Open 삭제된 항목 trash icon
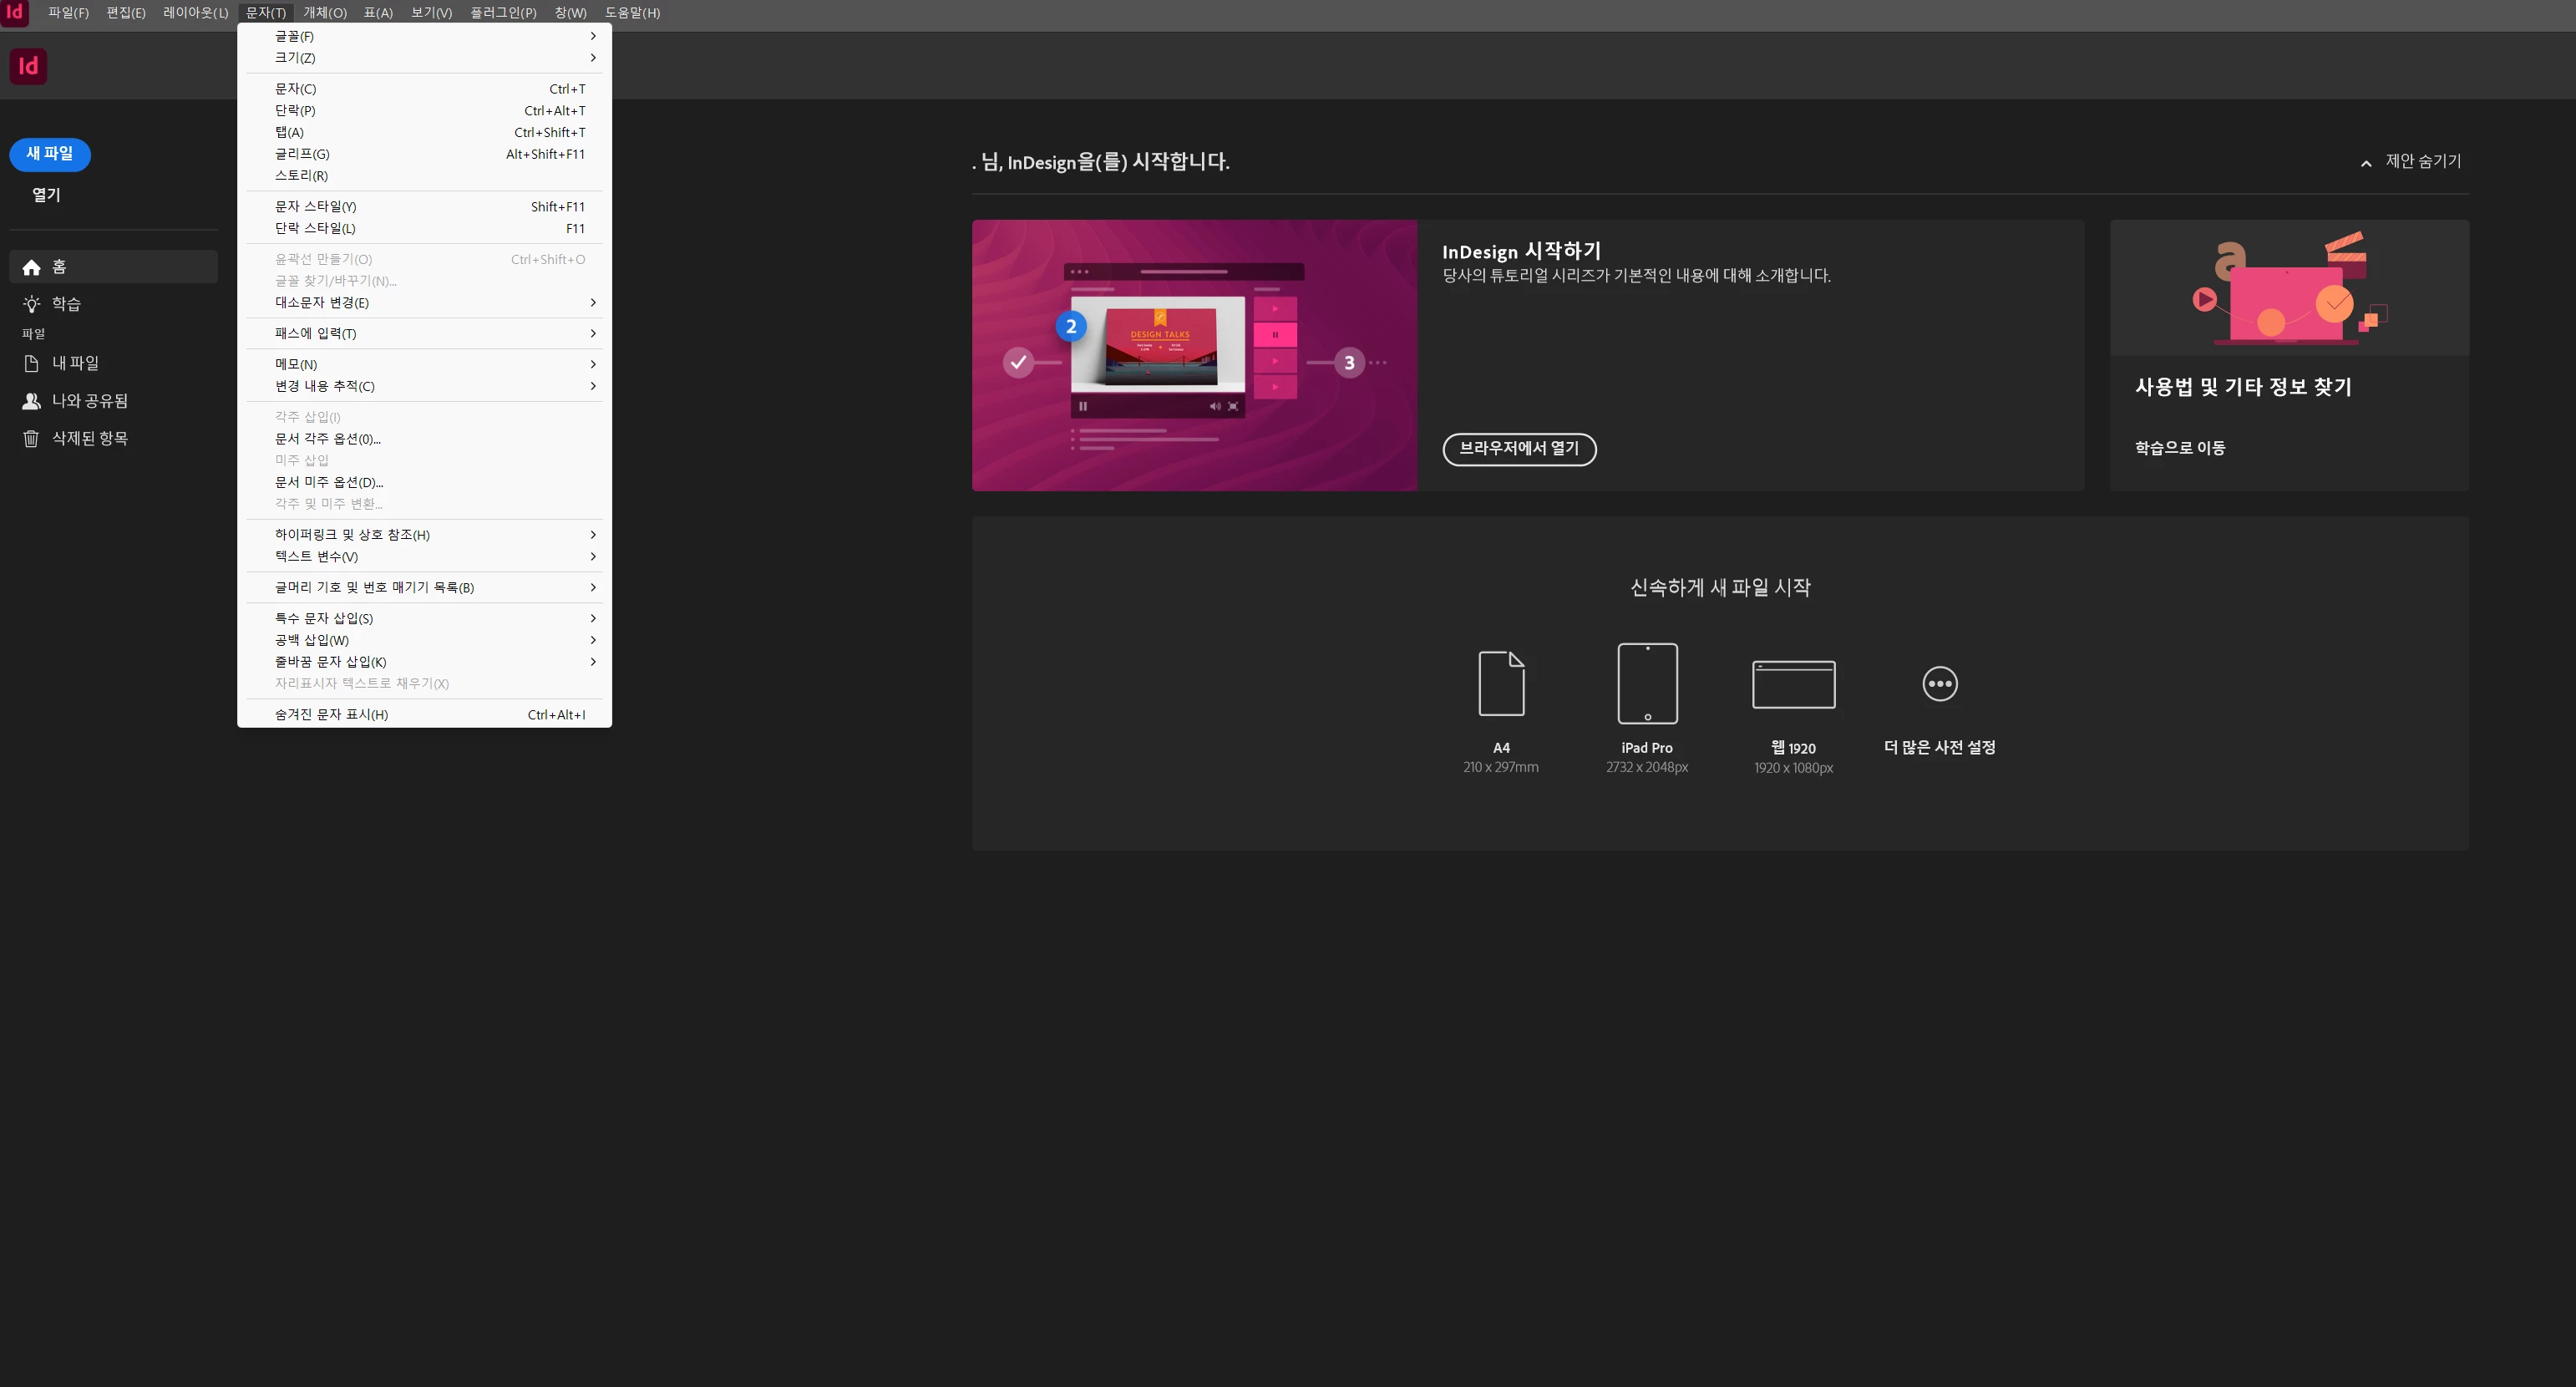 (x=32, y=438)
